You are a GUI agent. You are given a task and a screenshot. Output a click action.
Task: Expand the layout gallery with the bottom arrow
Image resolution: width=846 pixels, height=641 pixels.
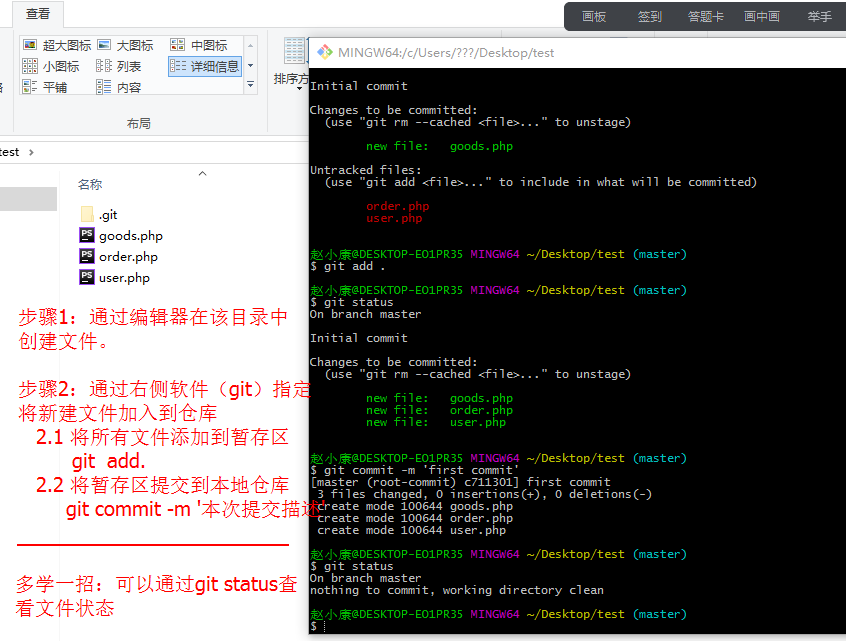(x=250, y=87)
